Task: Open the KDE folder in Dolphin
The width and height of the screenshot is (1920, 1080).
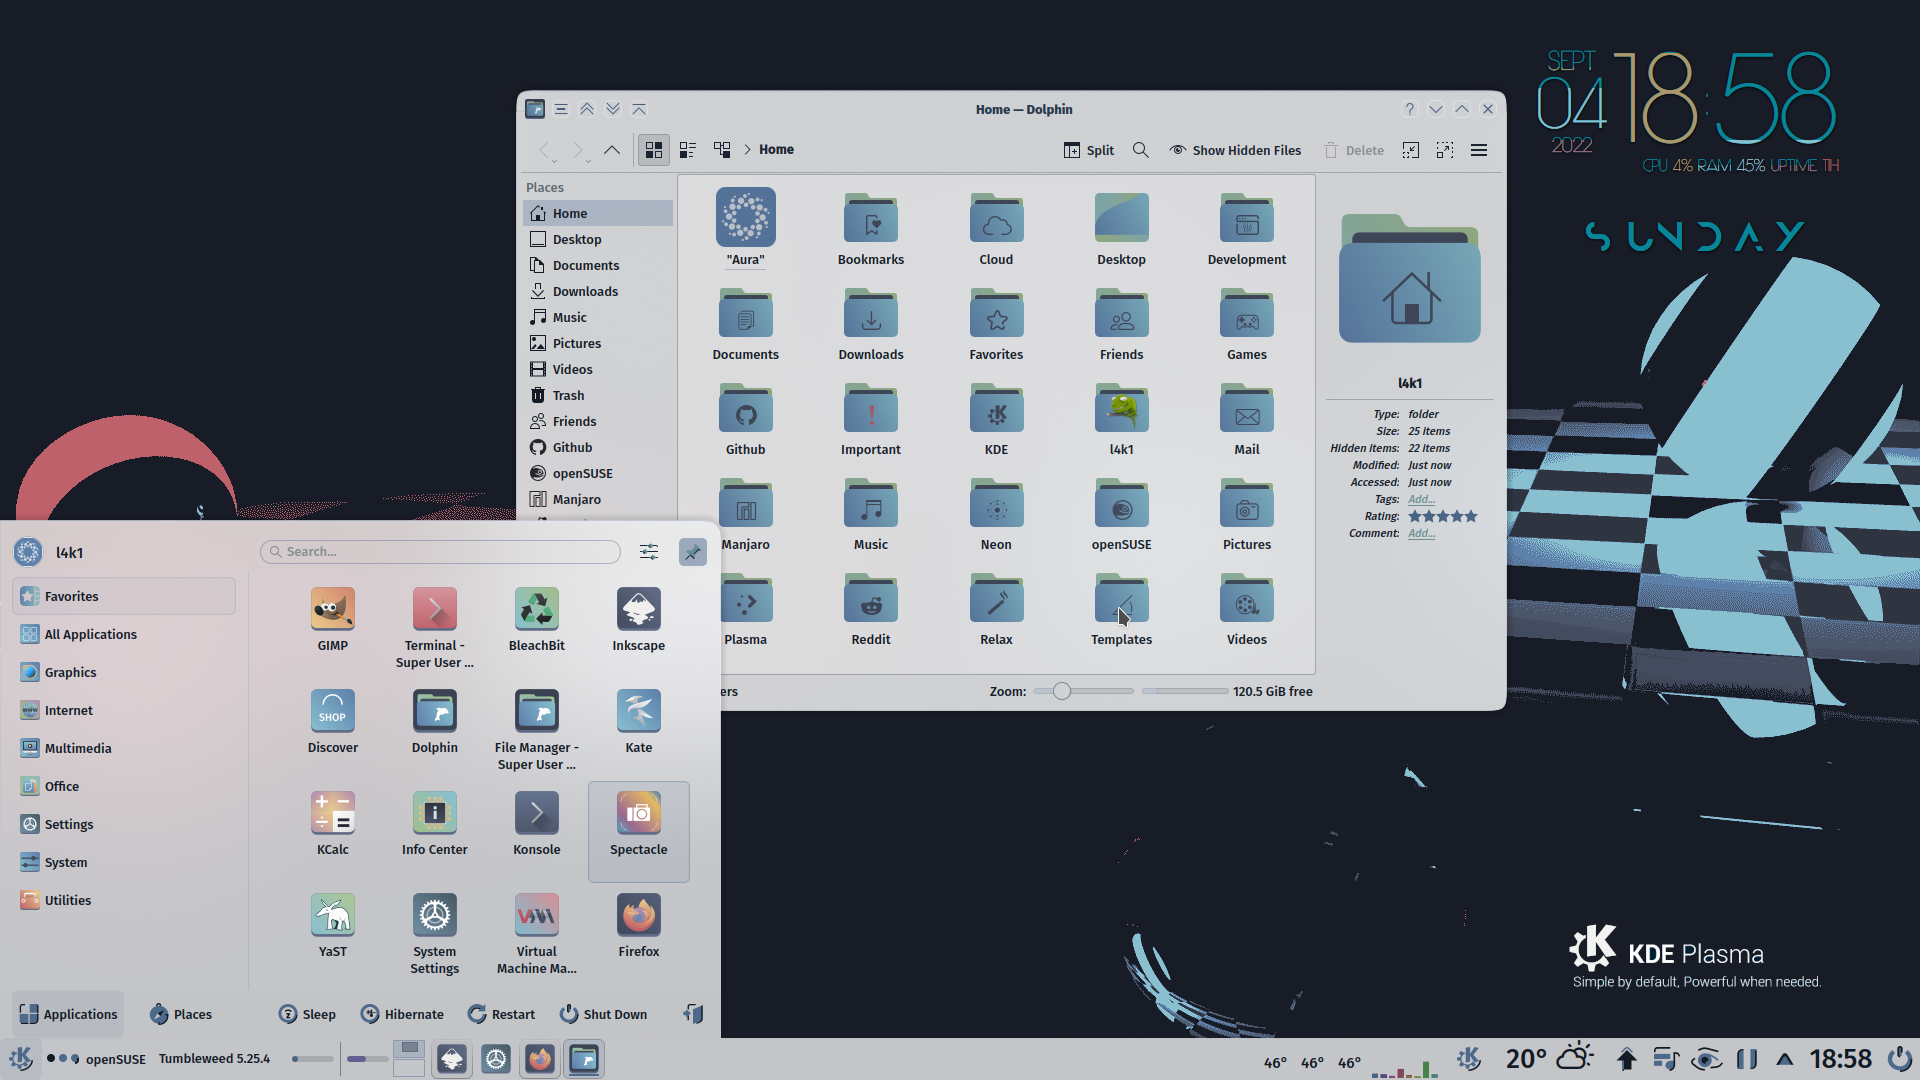Action: (x=997, y=420)
